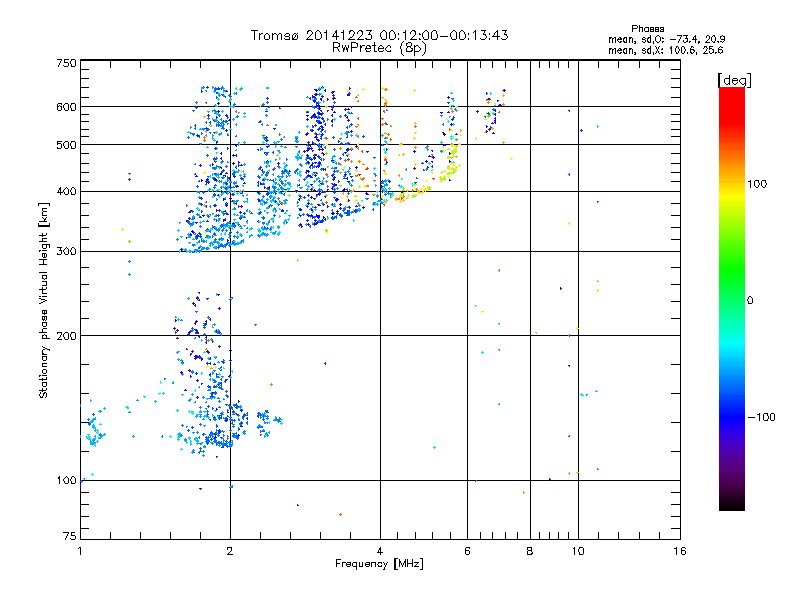Image resolution: width=800 pixels, height=600 pixels.
Task: Click the '750' height axis tick label
Action: coord(66,64)
